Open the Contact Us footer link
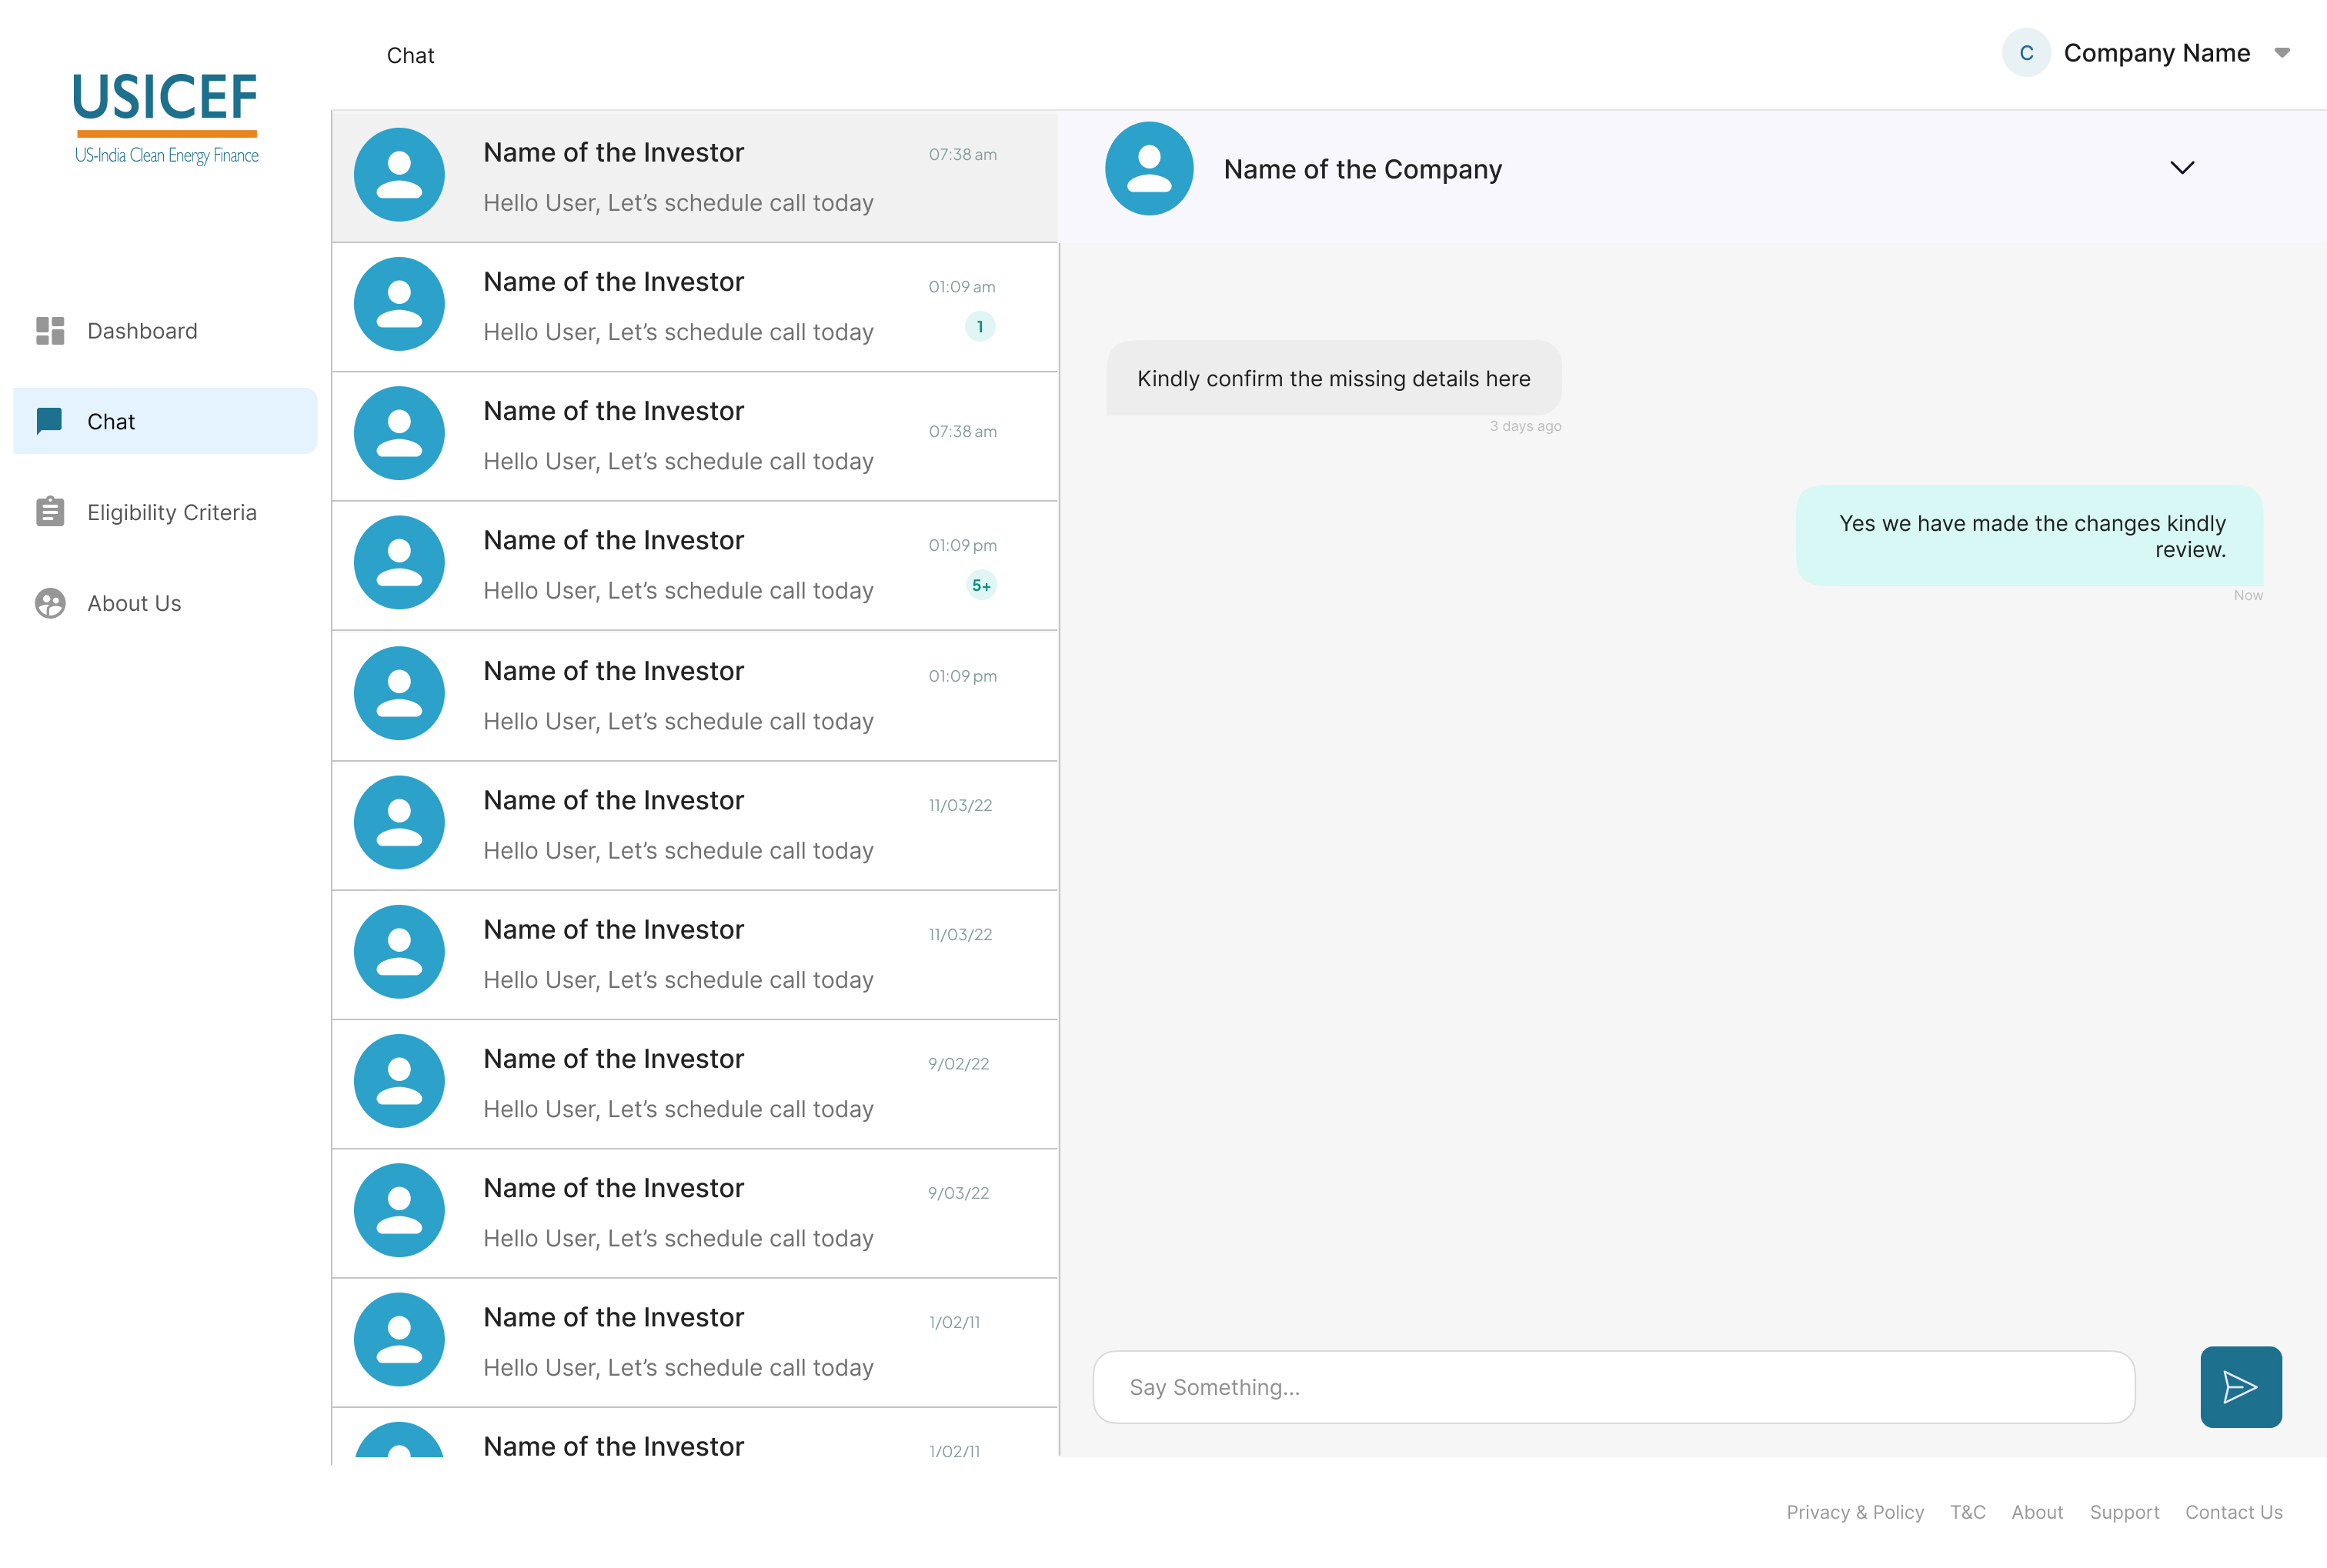Image resolution: width=2327 pixels, height=1568 pixels. 2233,1512
